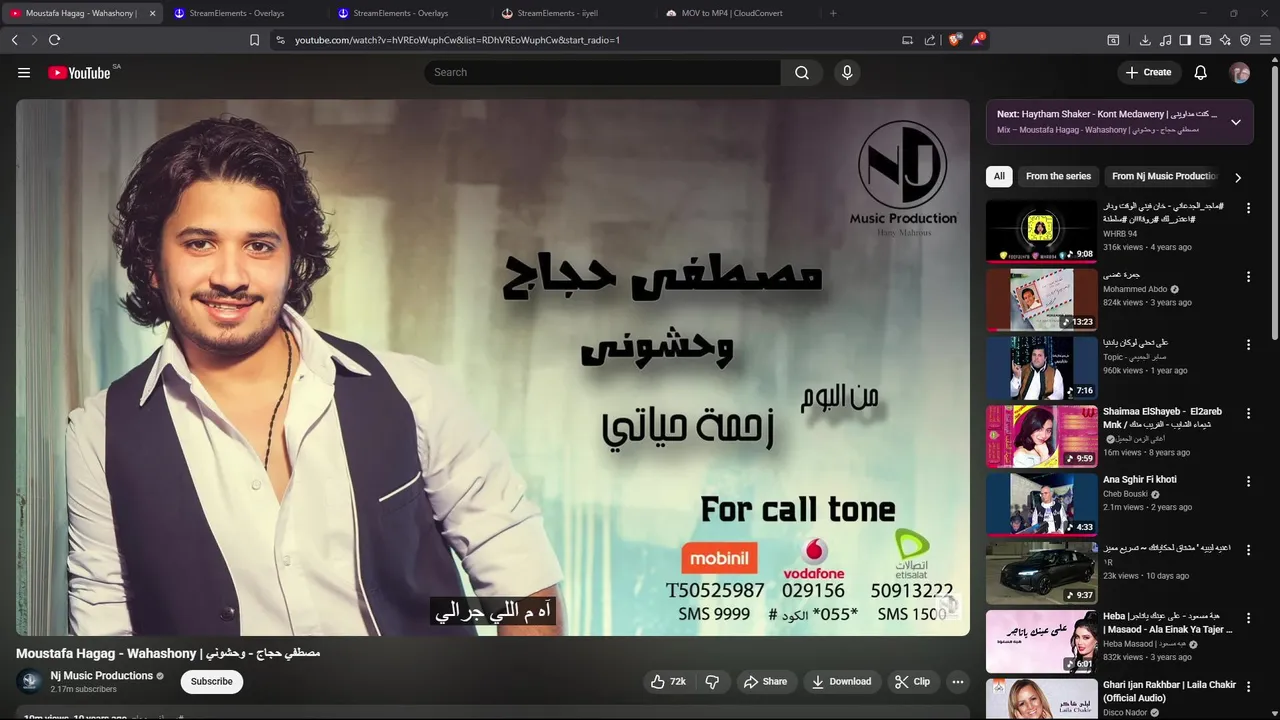Select 'From Nj Music Production' chip
Screen dimensions: 1280x720
(1163, 176)
